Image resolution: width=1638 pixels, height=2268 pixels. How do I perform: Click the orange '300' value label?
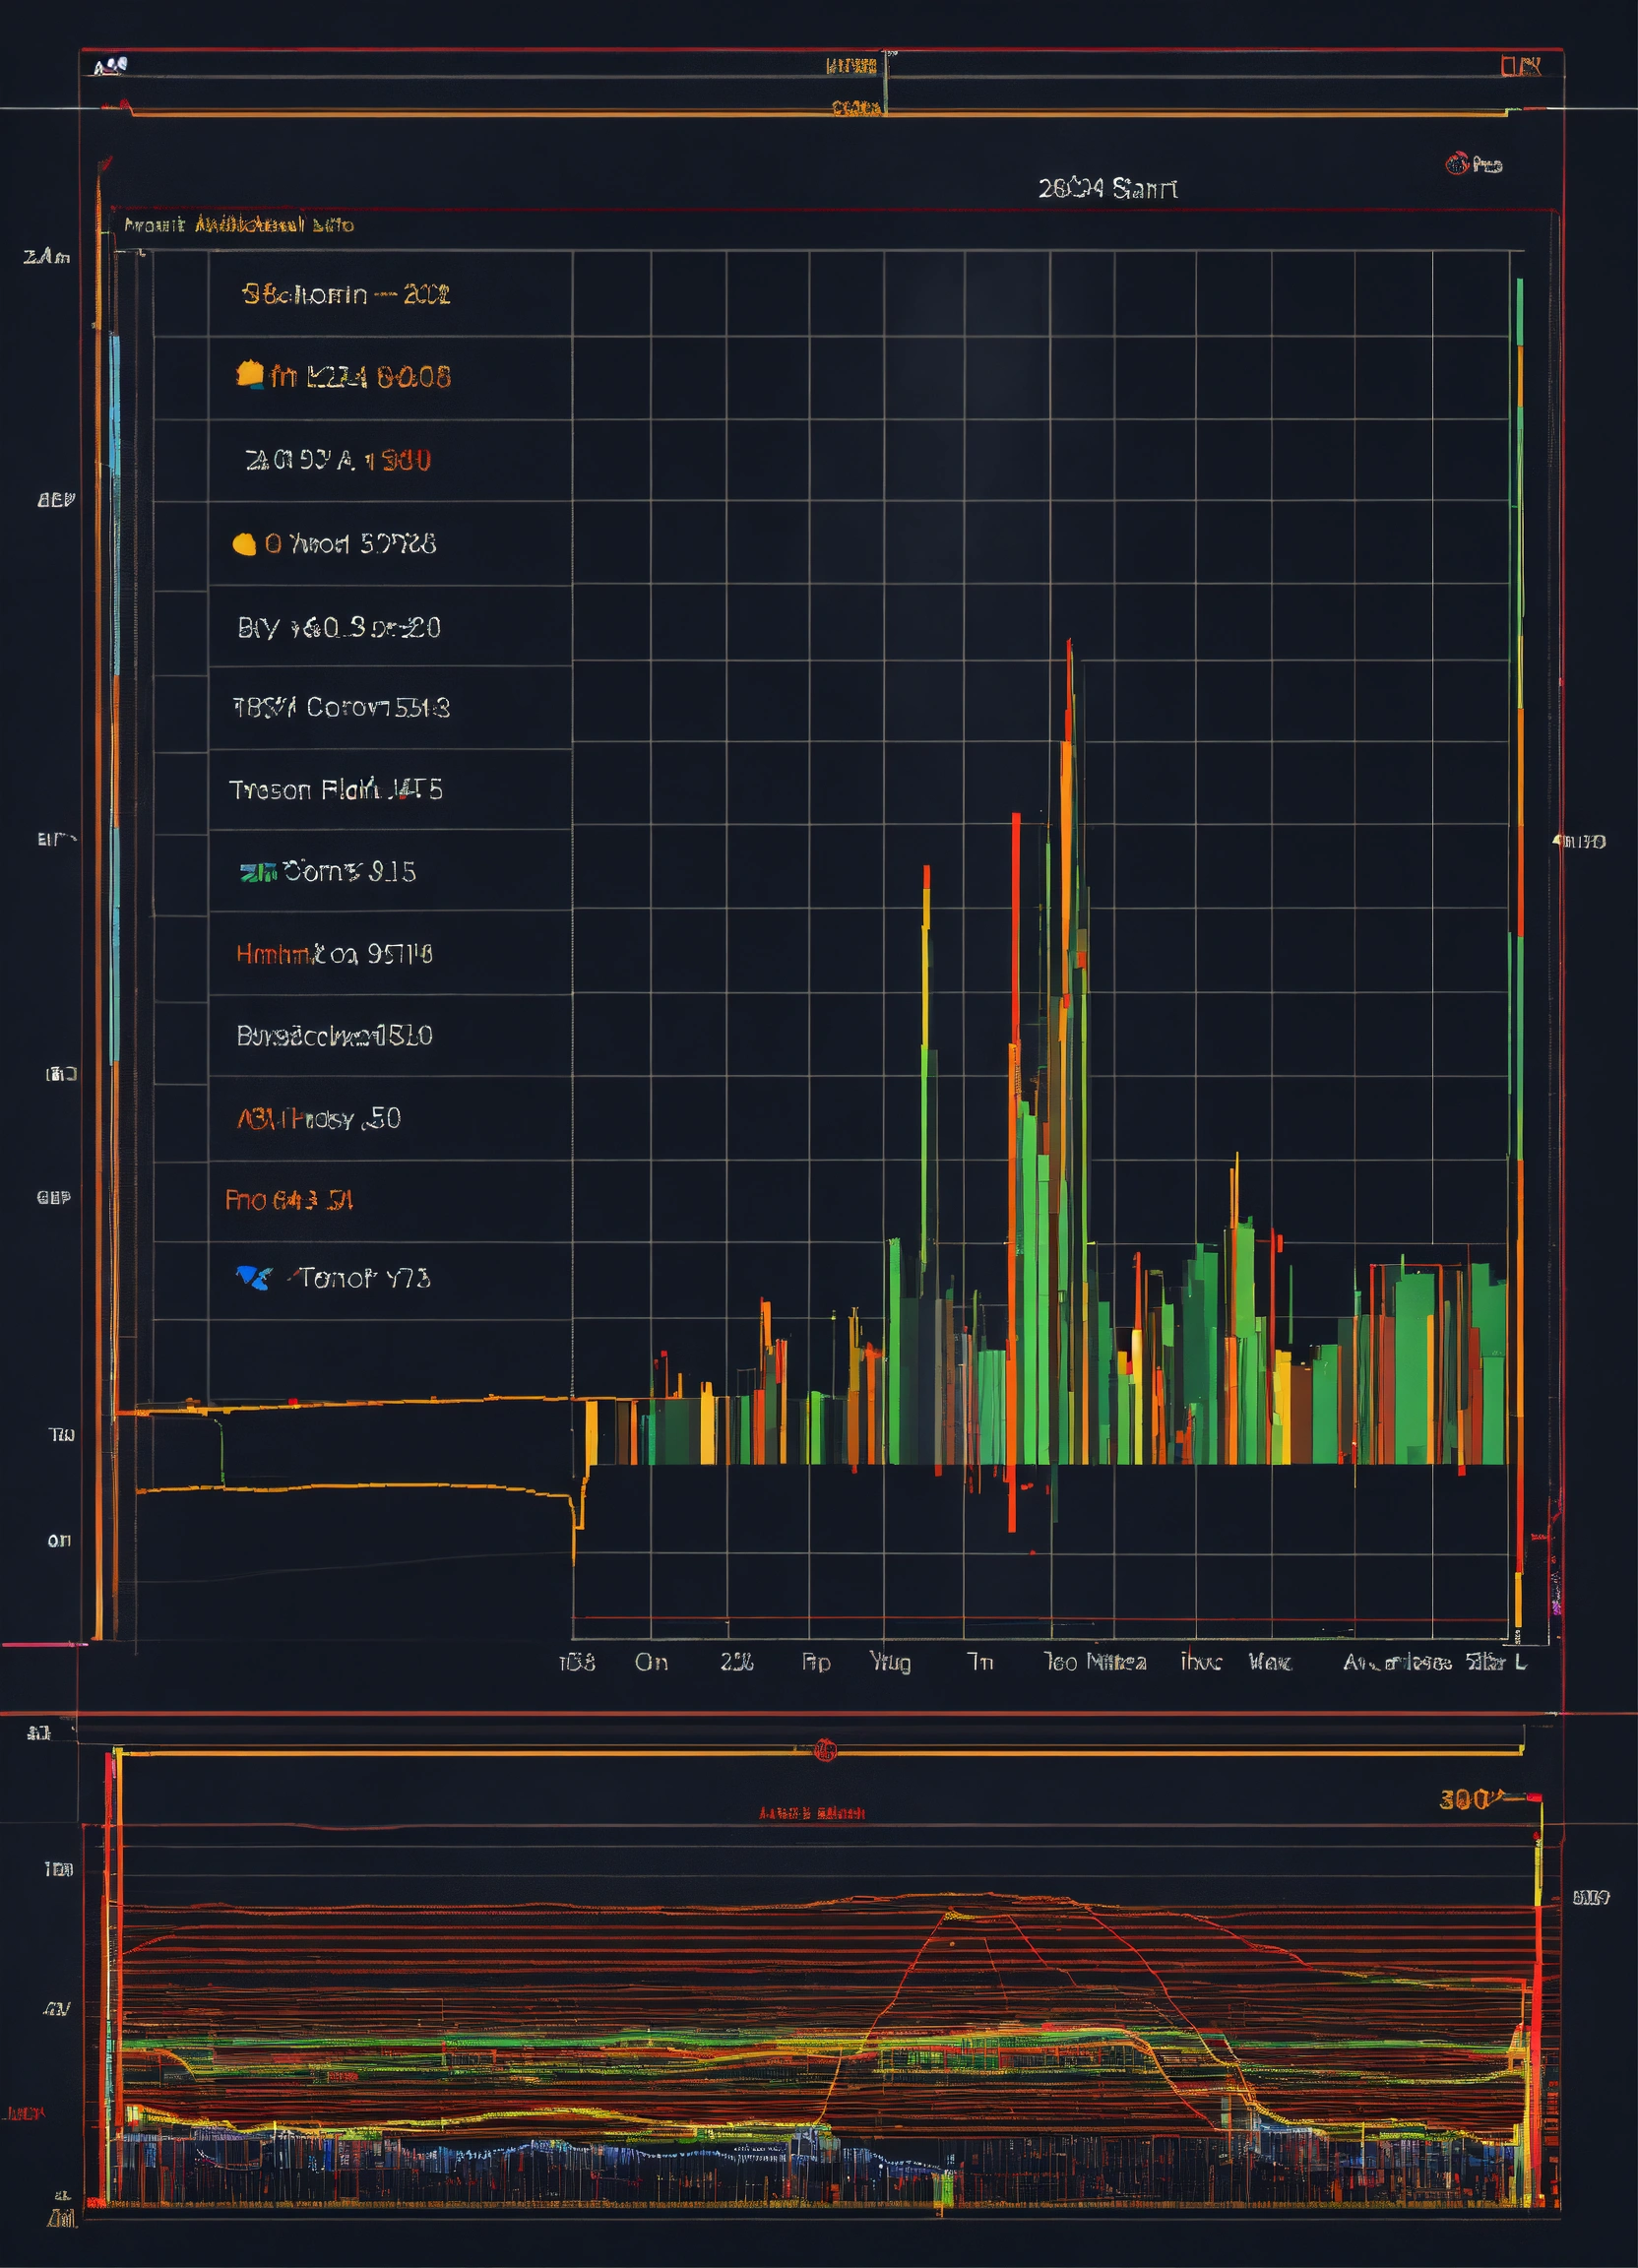[1465, 1800]
